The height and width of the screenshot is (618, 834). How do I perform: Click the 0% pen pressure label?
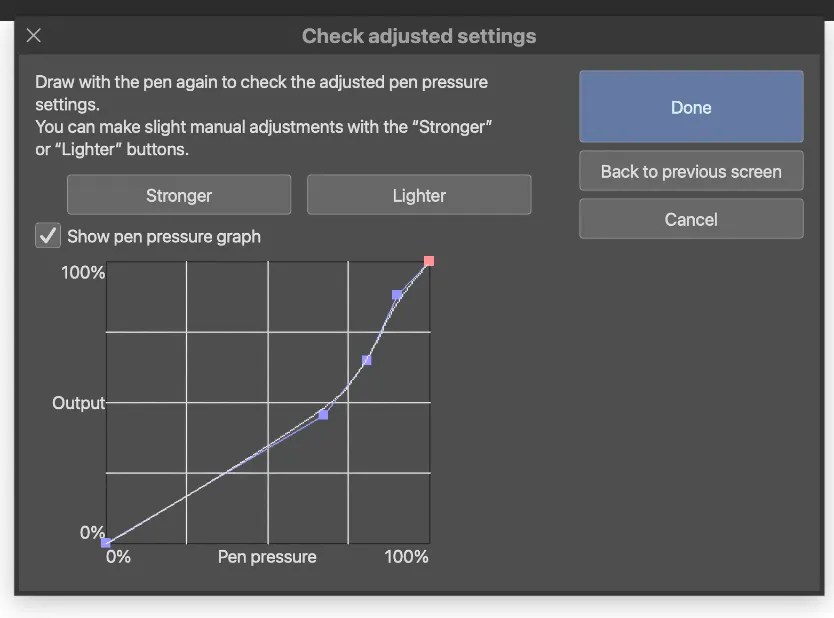pyautogui.click(x=117, y=557)
